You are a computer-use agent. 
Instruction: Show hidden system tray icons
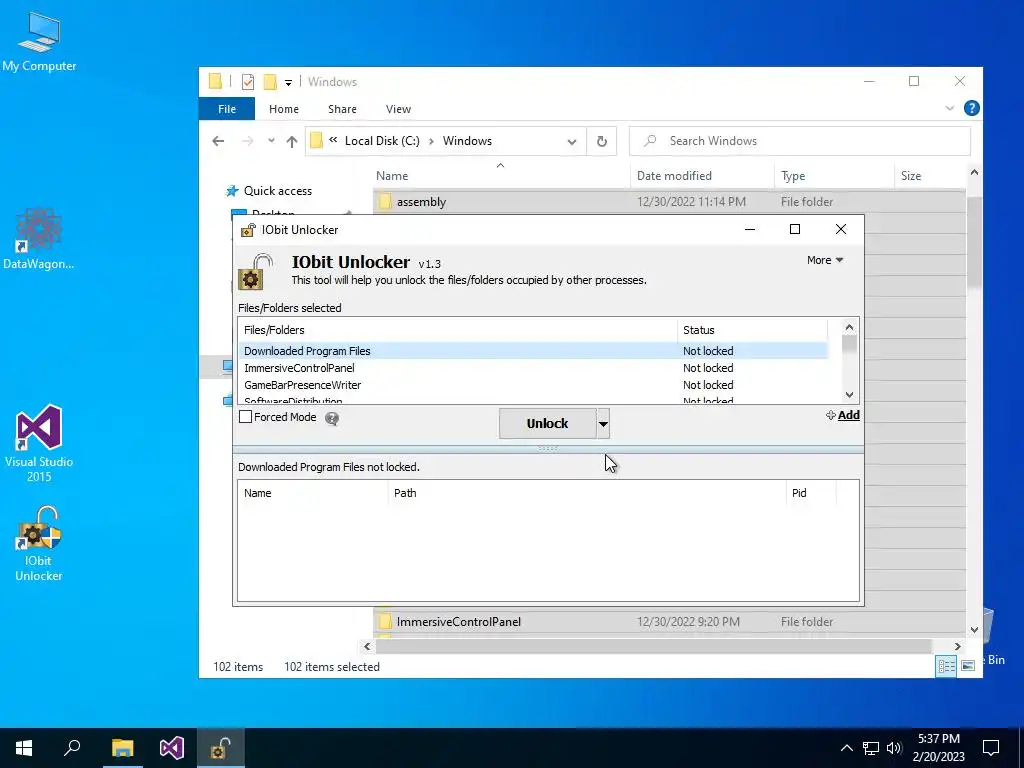846,748
